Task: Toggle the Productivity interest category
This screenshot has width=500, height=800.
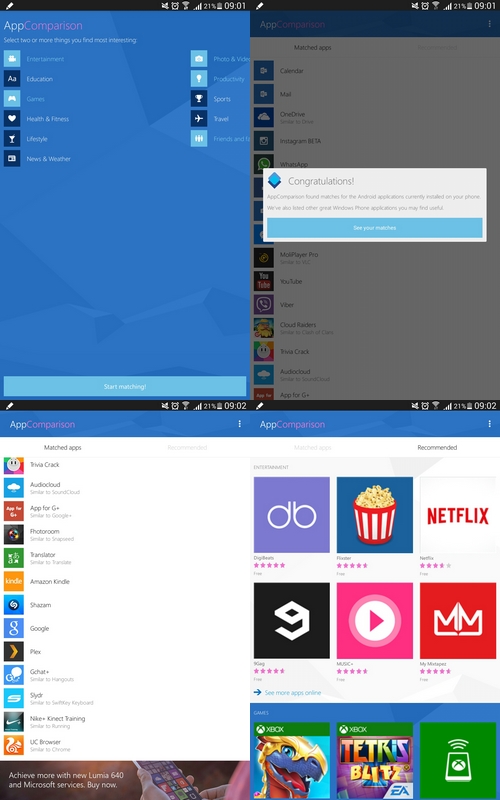Action: click(x=218, y=79)
